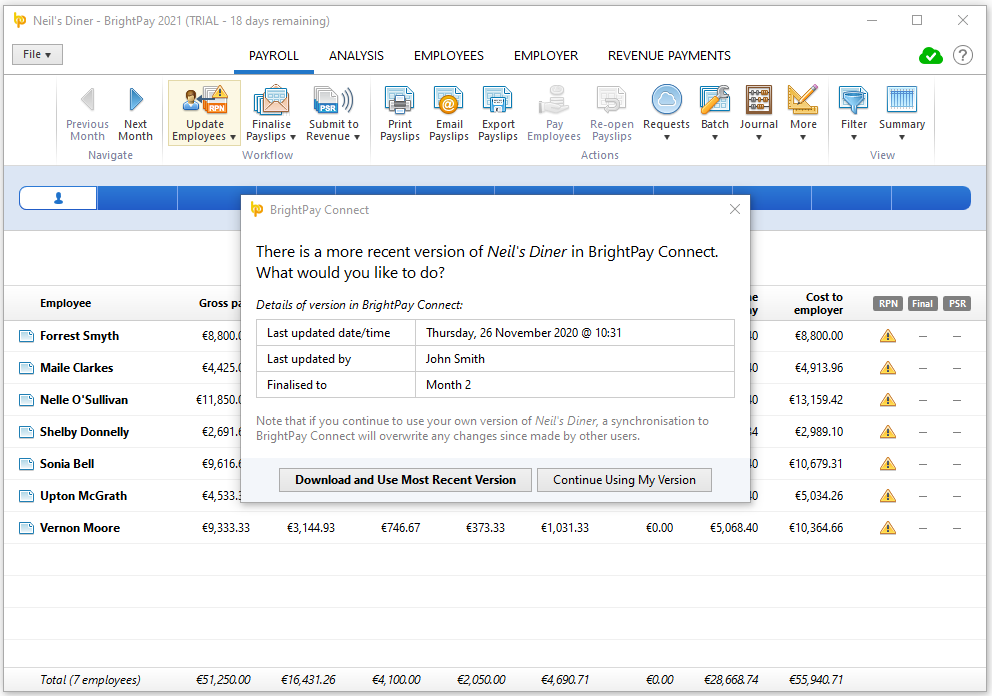The width and height of the screenshot is (992, 696).
Task: Click Finalise Payslips icon
Action: [271, 113]
